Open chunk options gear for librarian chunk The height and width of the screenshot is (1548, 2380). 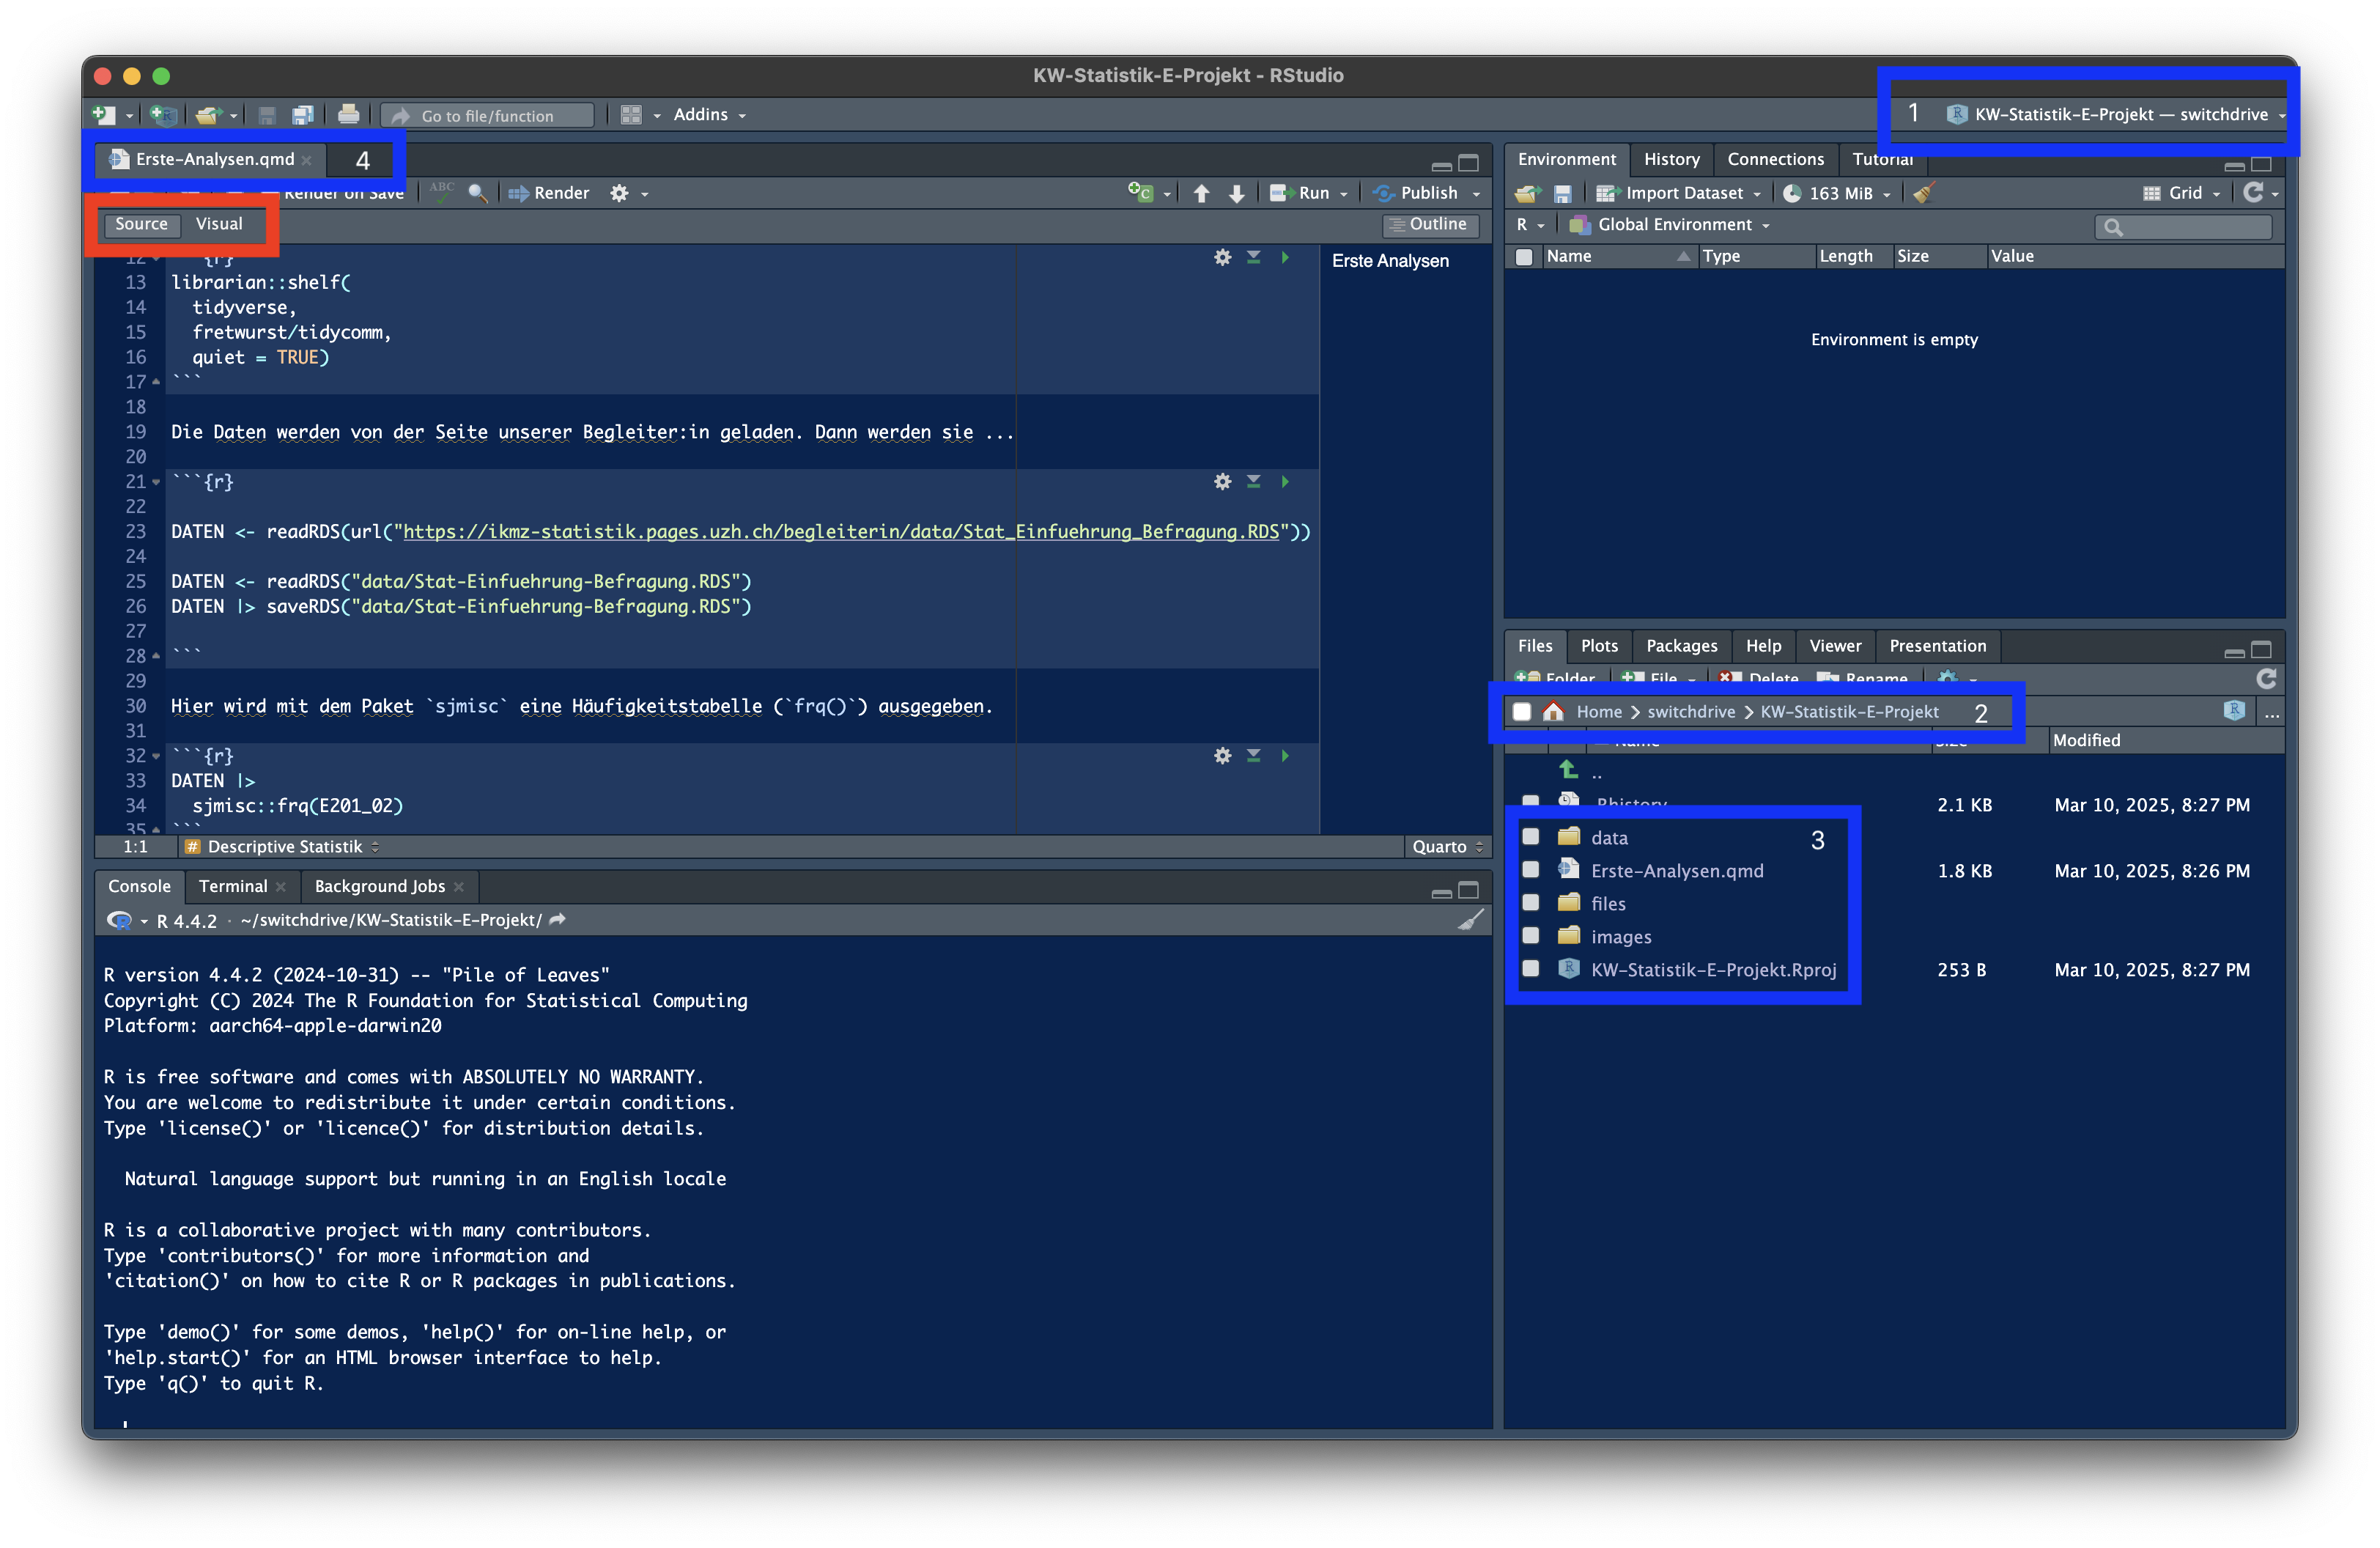[x=1222, y=257]
